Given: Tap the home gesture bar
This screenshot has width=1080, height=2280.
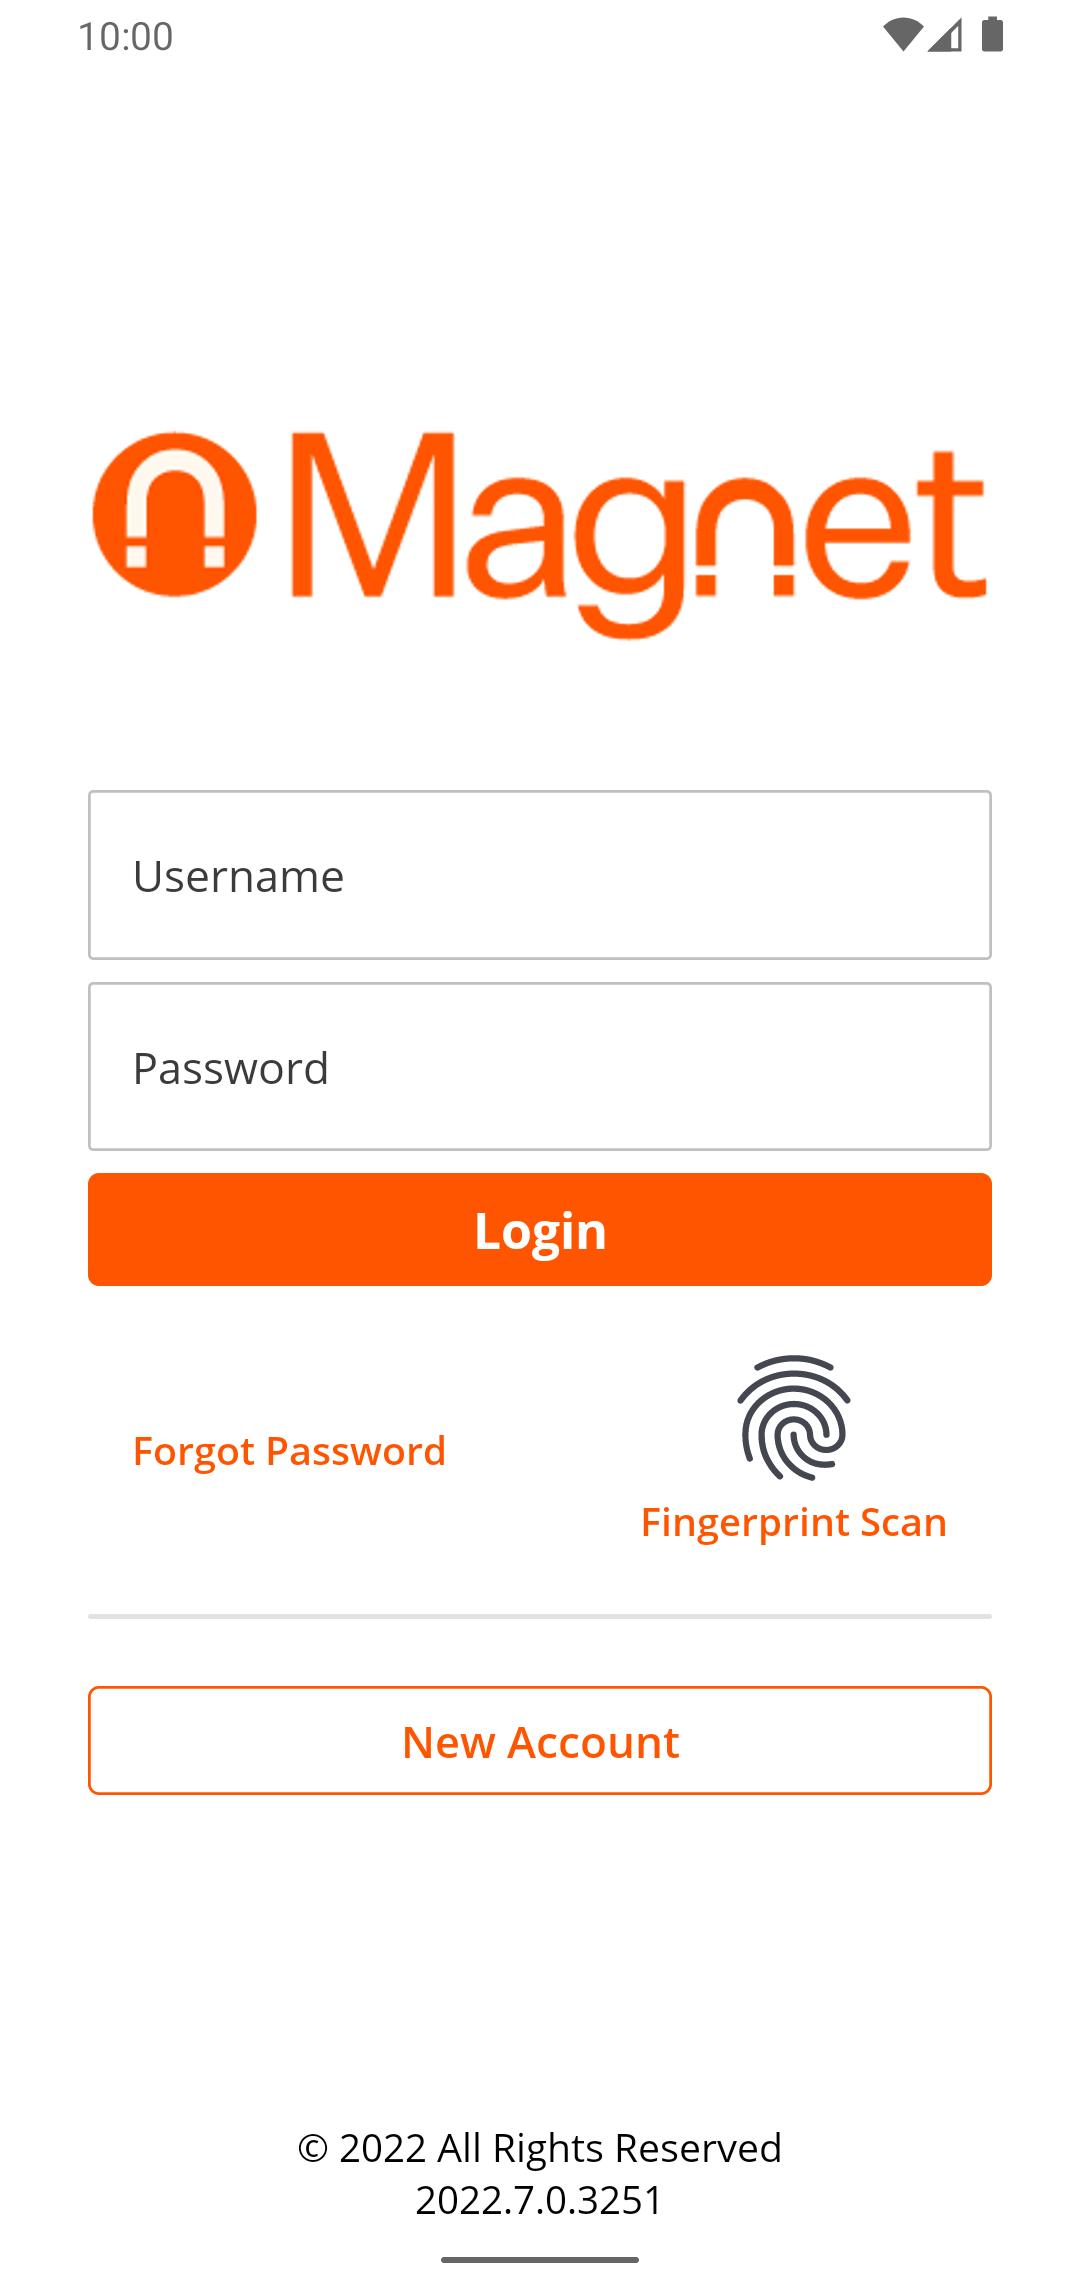Looking at the screenshot, I should point(540,2259).
